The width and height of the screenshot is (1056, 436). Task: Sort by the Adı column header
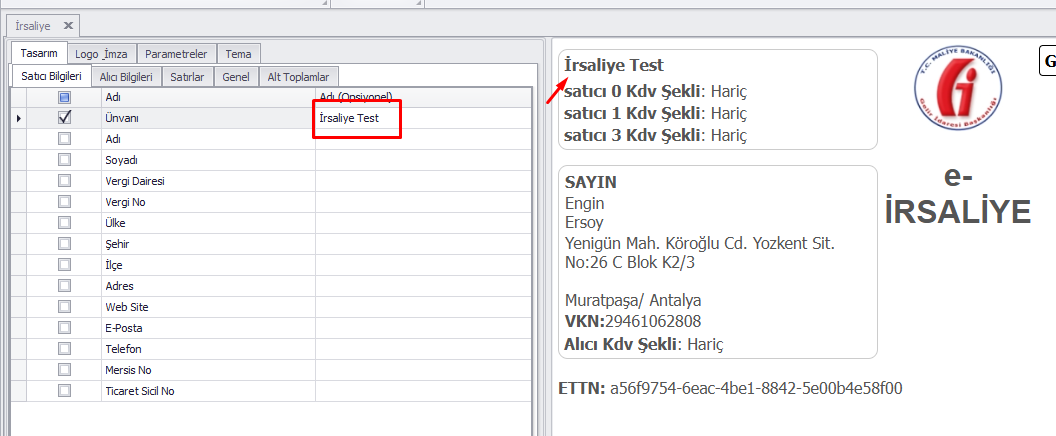200,97
